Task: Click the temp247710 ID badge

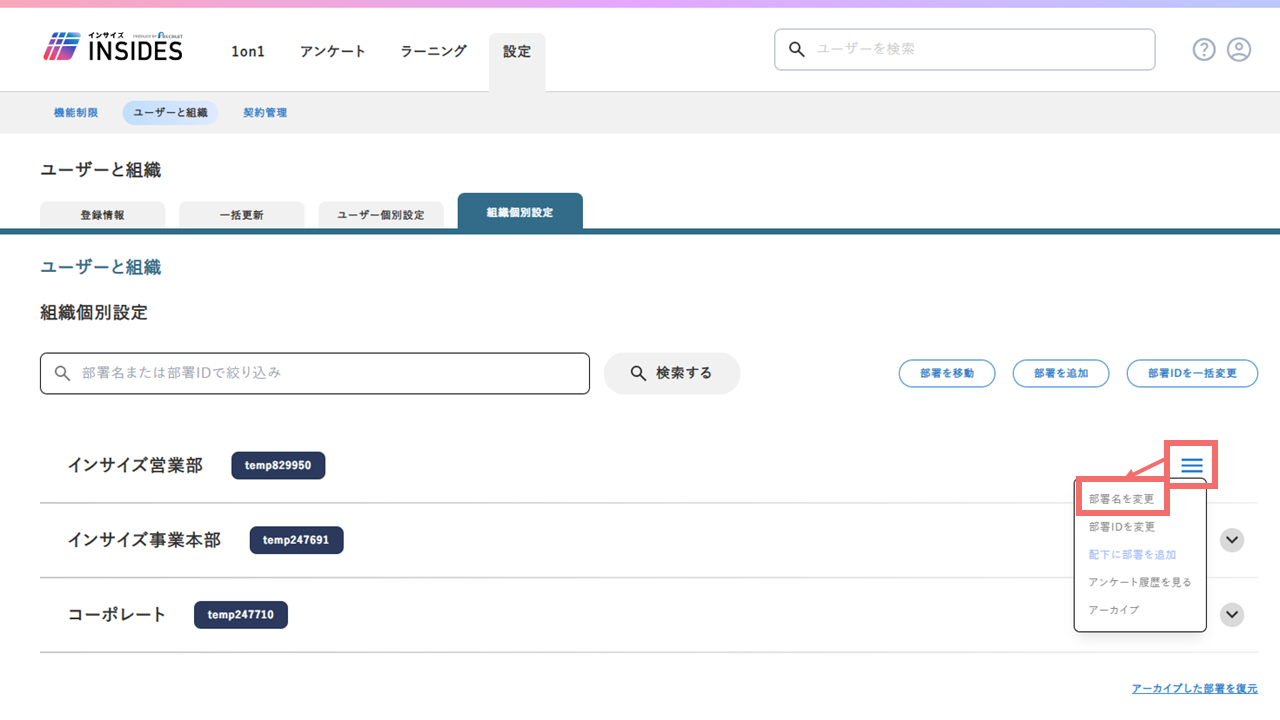Action: 241,614
